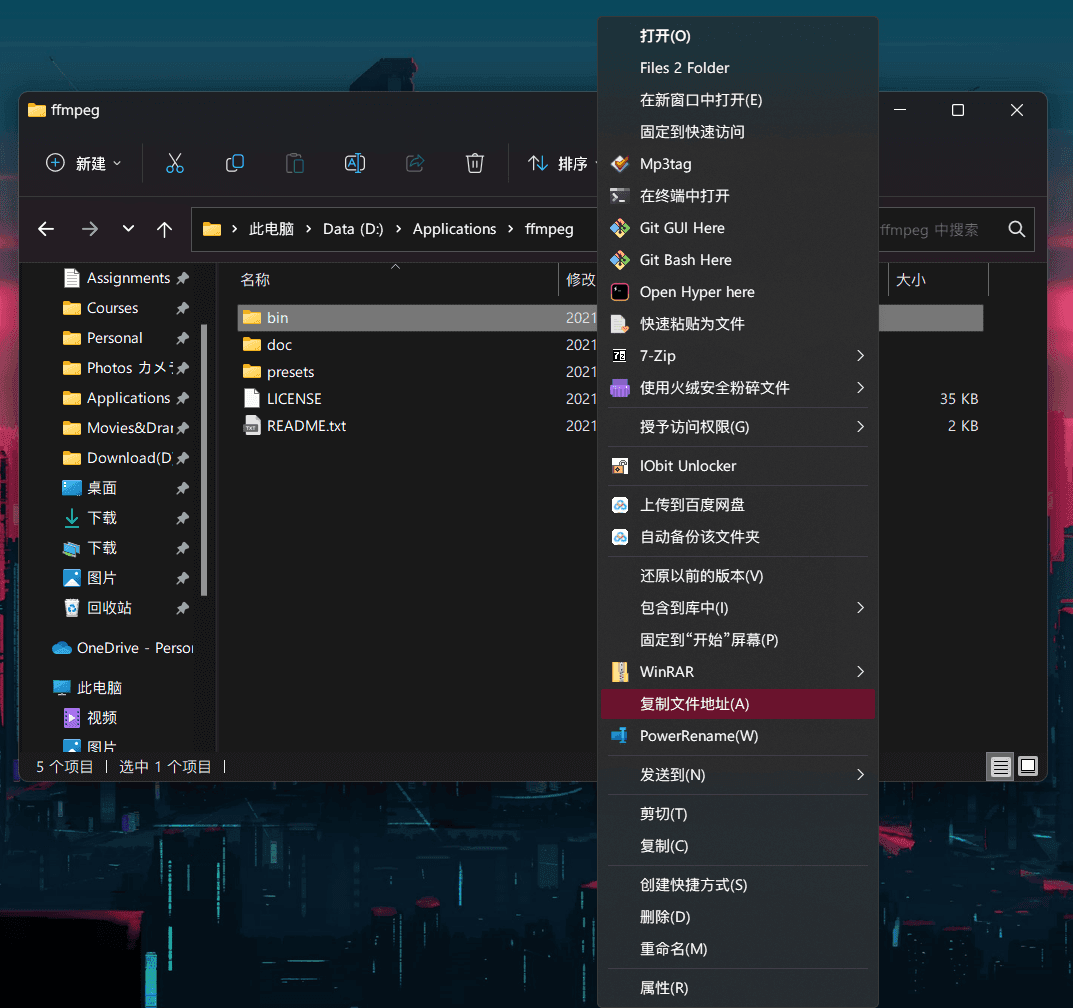
Task: Select Open (打开) in context menu
Action: tap(738, 36)
